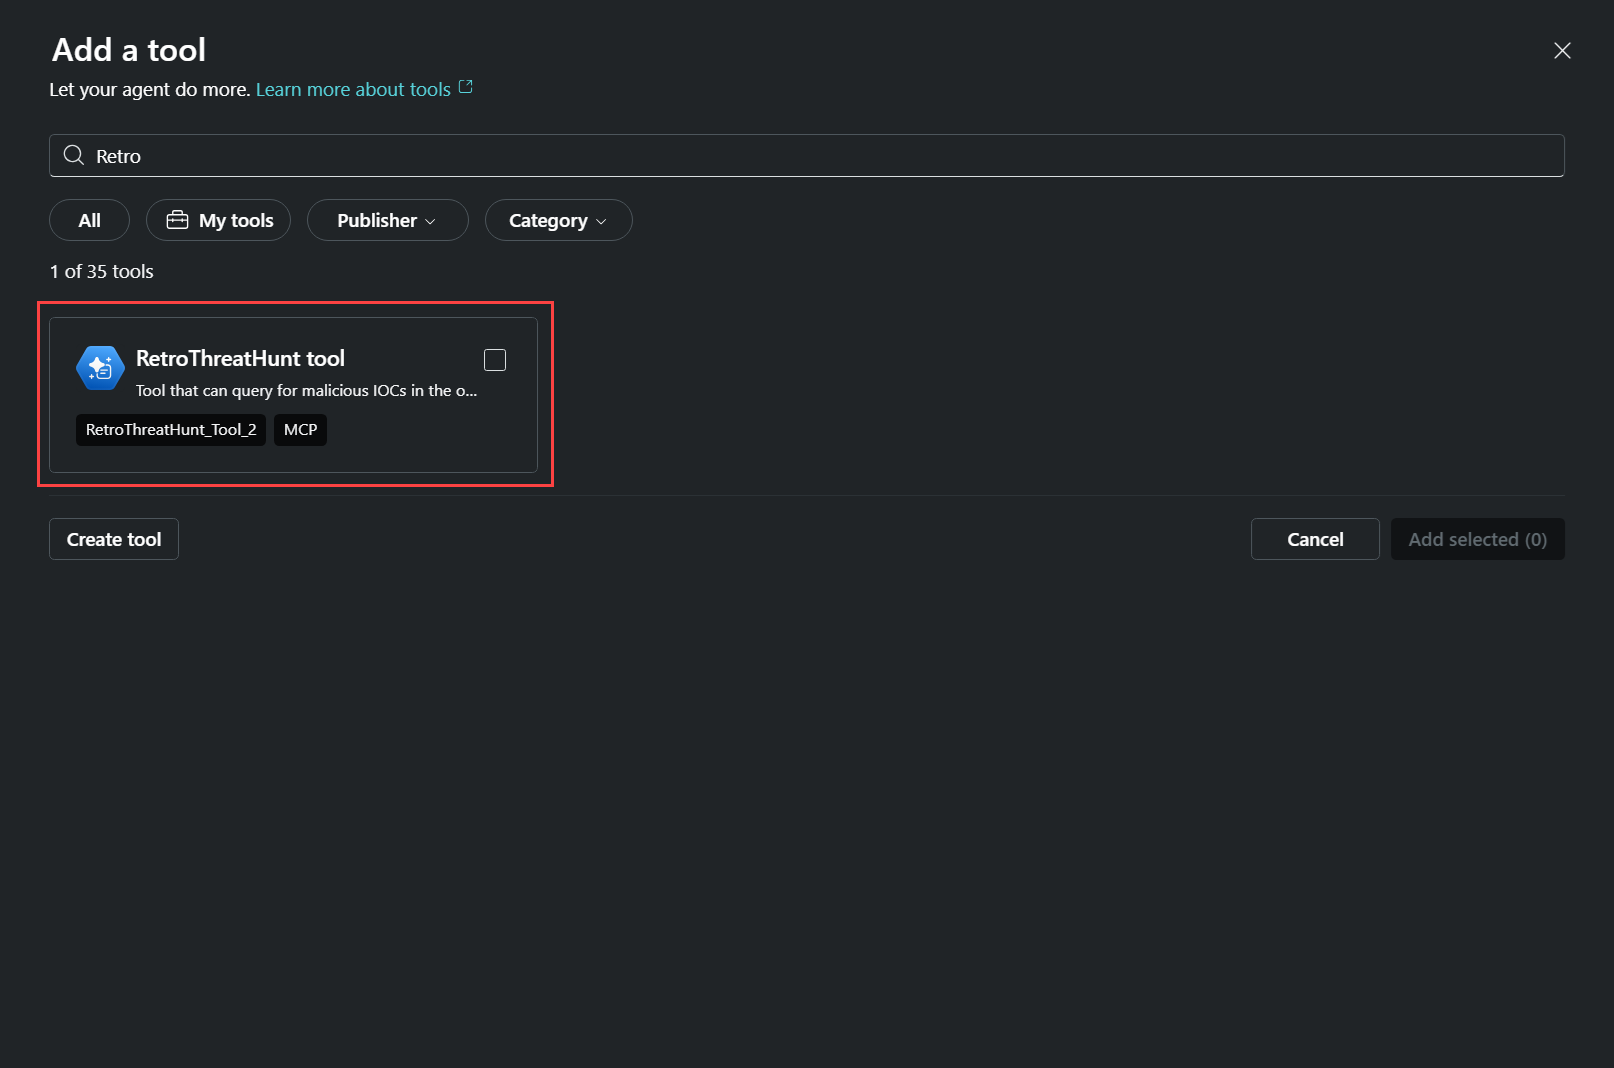This screenshot has width=1614, height=1068.
Task: Click the magnifying glass search icon
Action: (74, 155)
